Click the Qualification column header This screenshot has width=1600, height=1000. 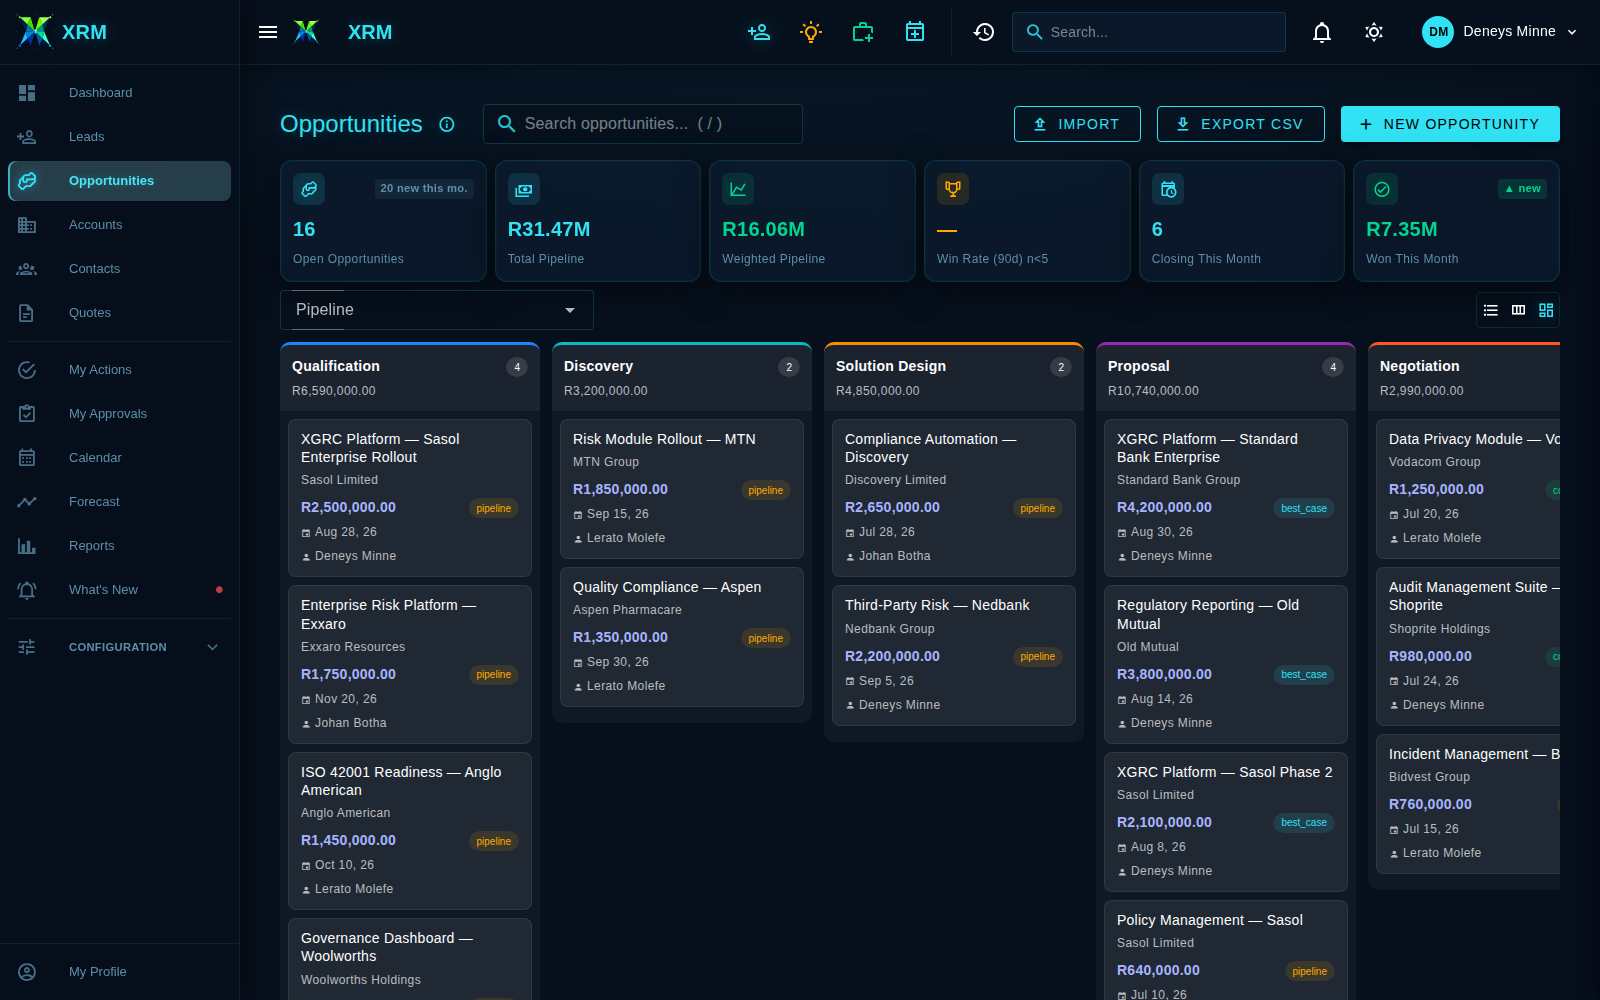(x=410, y=377)
